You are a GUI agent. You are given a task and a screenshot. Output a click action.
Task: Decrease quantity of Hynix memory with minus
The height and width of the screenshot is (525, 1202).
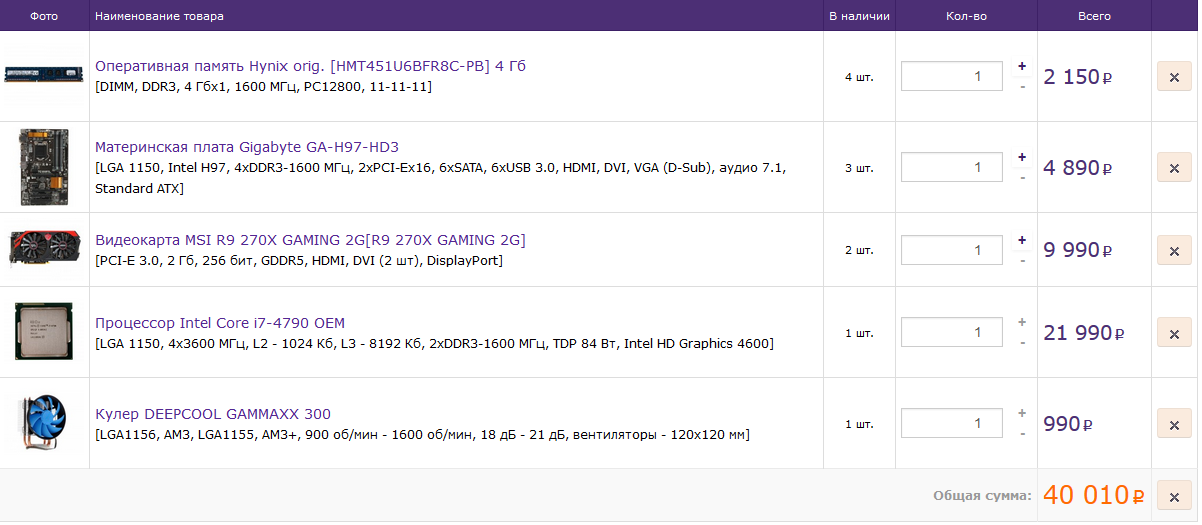click(1022, 86)
